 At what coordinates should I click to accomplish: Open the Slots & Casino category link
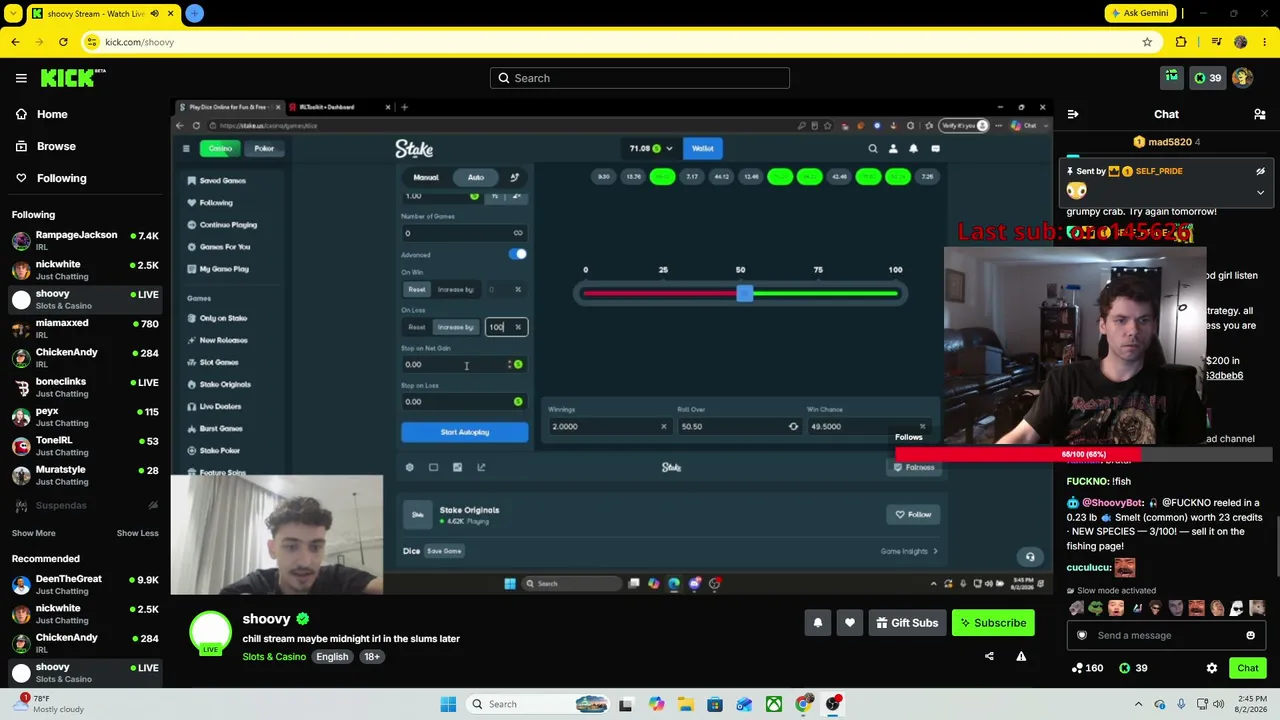pyautogui.click(x=274, y=657)
